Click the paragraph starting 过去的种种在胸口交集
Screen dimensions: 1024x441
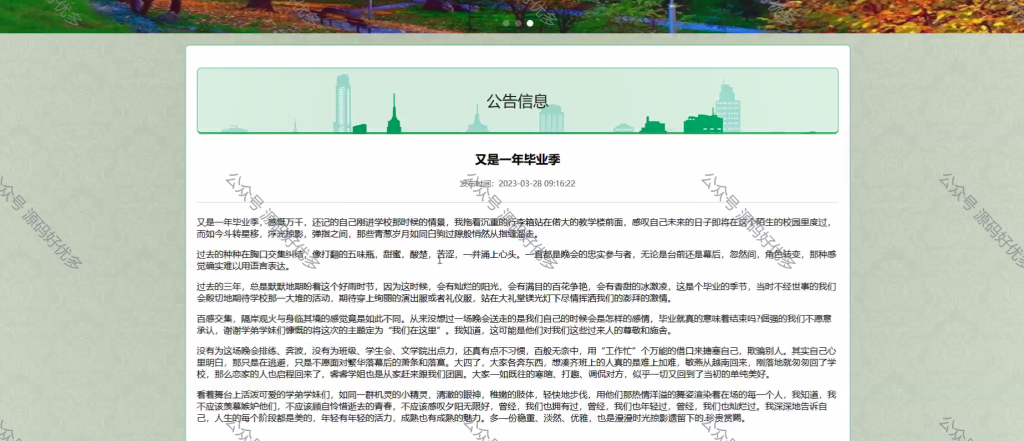click(x=517, y=260)
